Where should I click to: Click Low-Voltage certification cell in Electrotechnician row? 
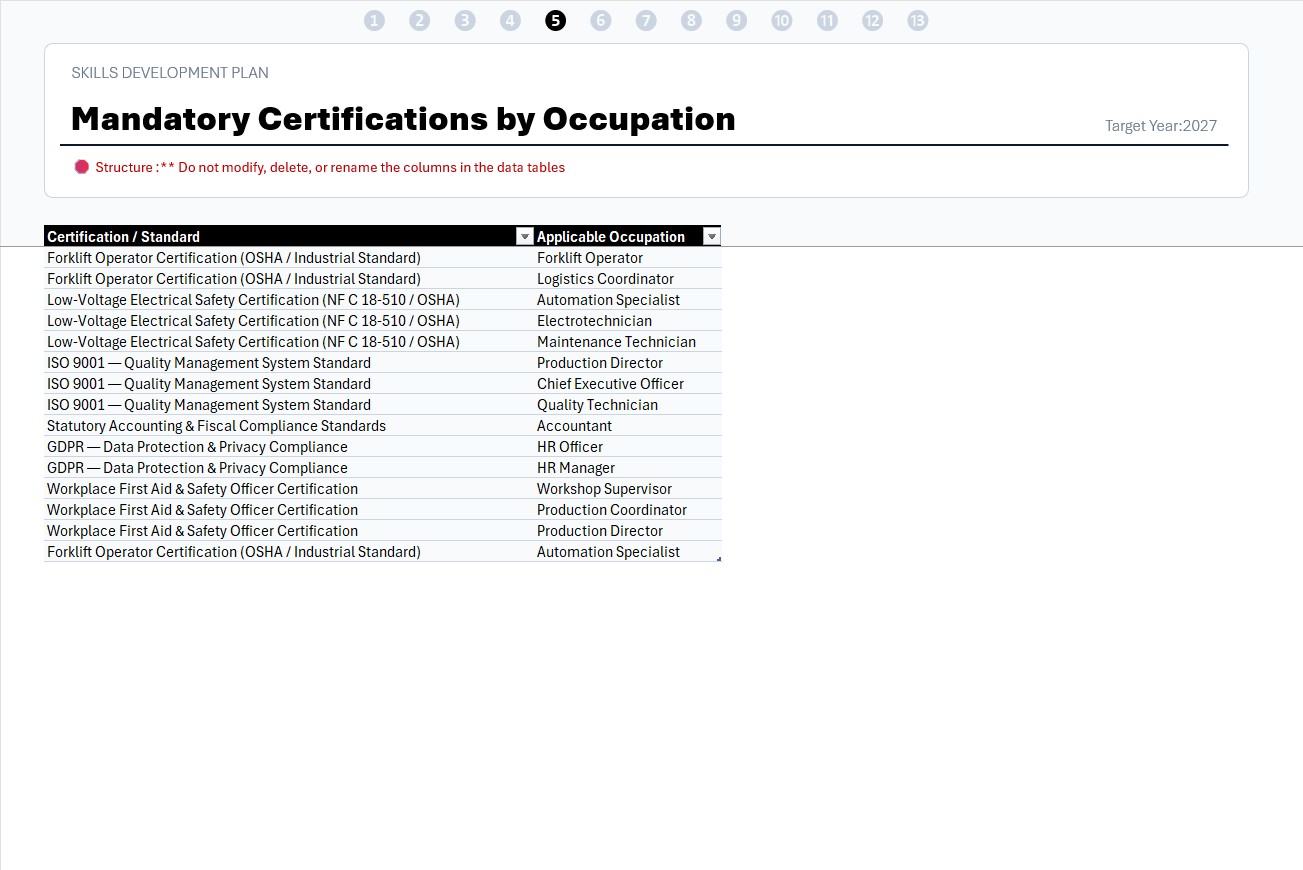(289, 321)
